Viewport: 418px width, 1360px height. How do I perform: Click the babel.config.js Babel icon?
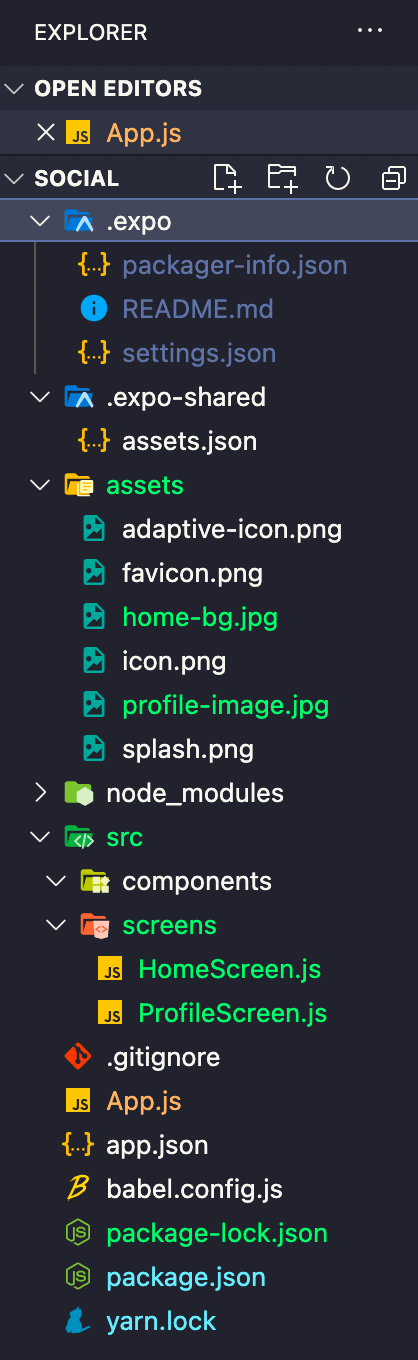pos(78,1189)
